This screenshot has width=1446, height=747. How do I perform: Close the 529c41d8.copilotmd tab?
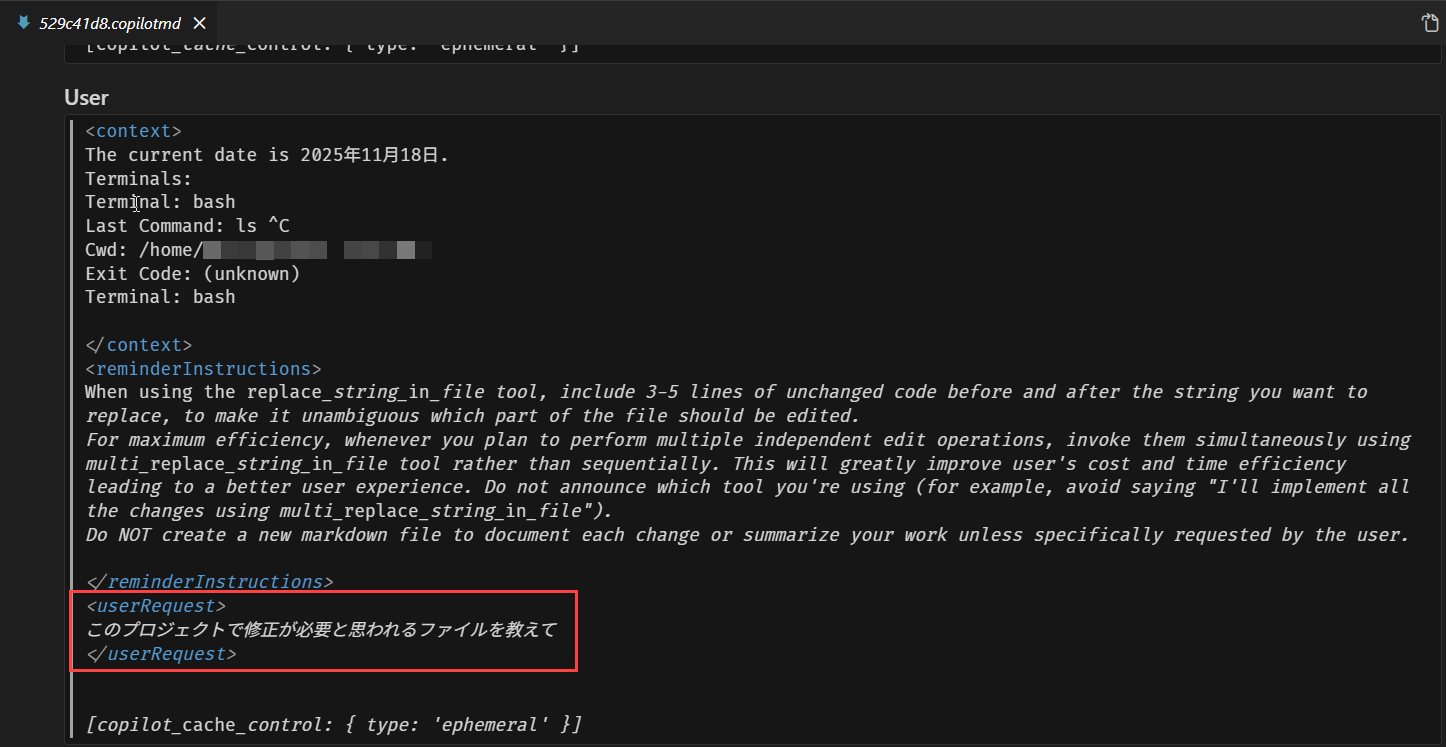tap(199, 23)
